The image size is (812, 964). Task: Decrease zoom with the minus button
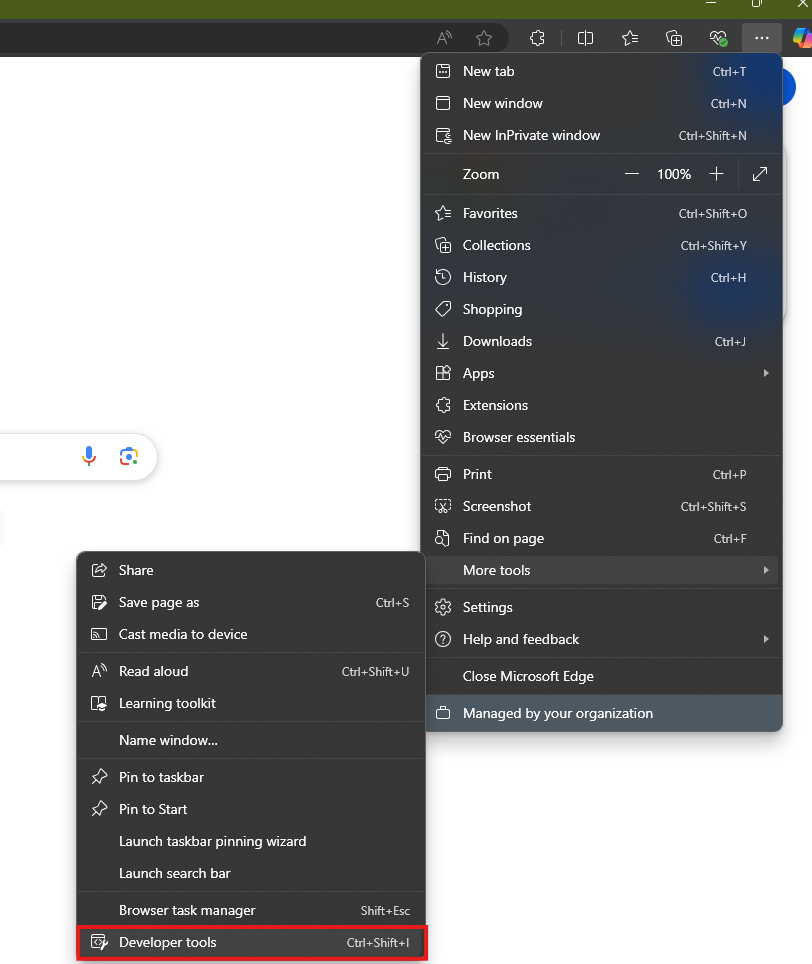(632, 174)
